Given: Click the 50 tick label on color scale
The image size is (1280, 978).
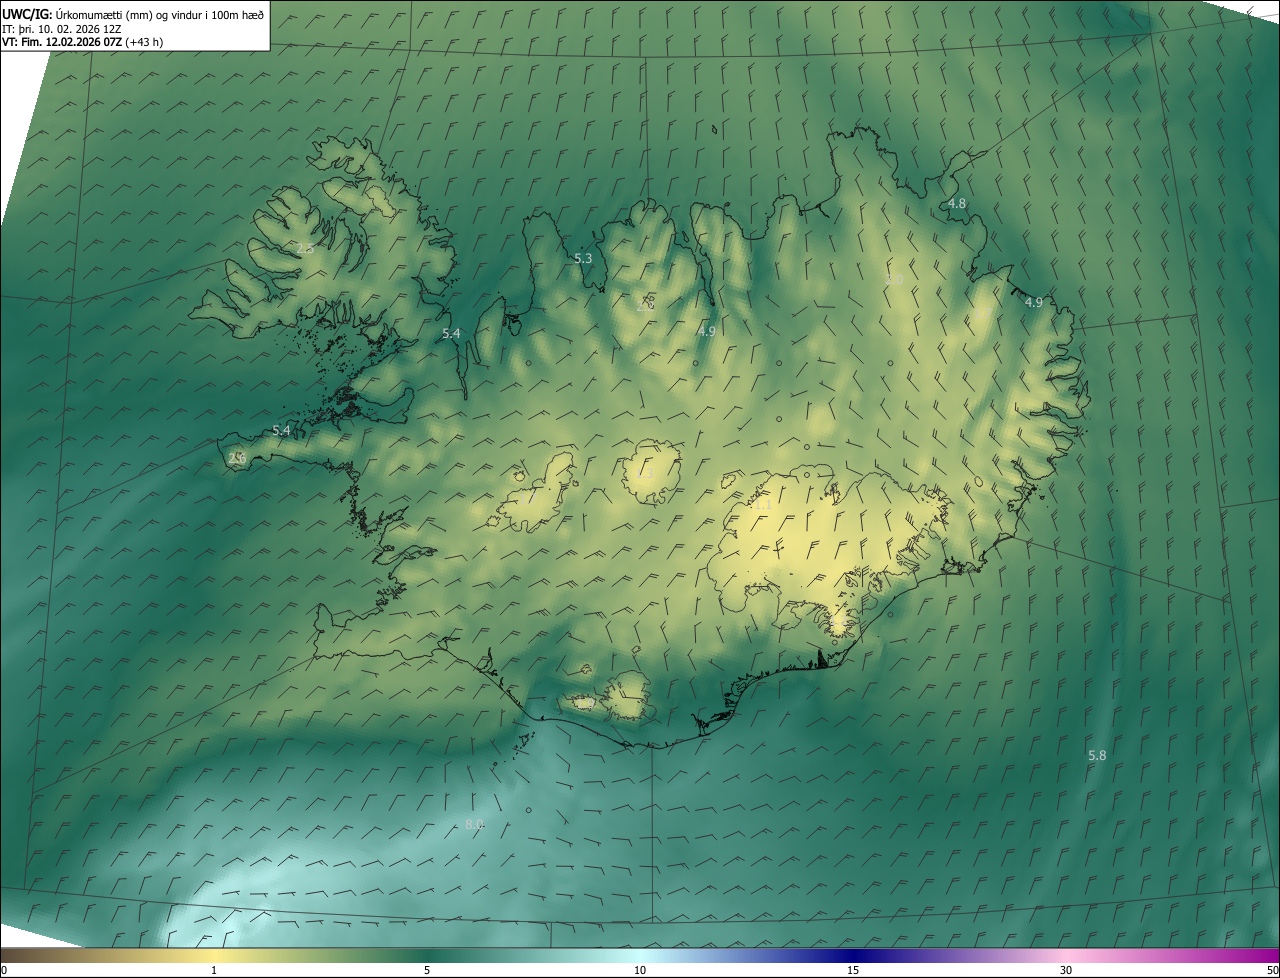Looking at the screenshot, I should [1271, 970].
